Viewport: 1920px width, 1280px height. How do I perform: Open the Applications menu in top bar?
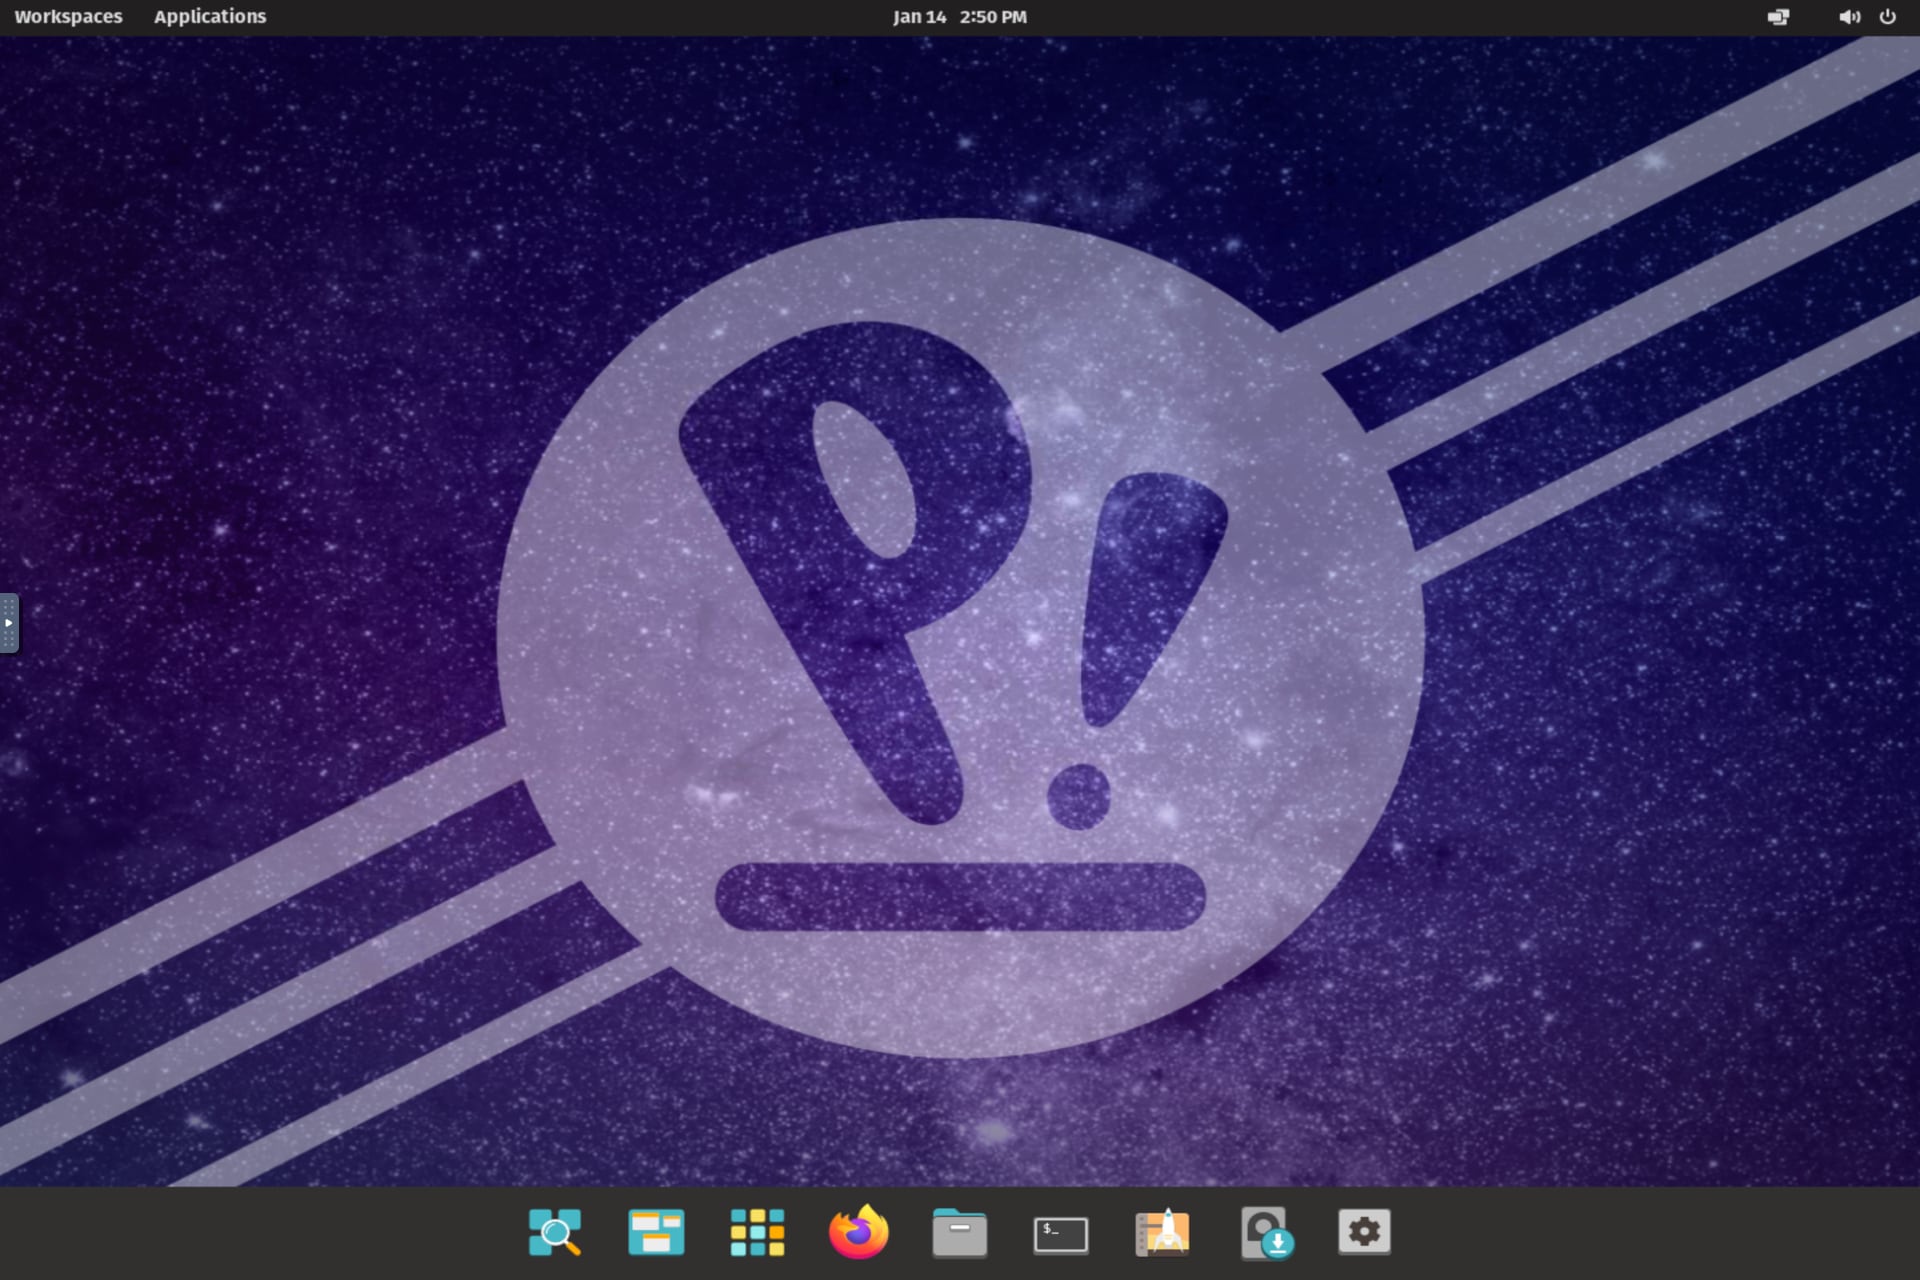210,17
